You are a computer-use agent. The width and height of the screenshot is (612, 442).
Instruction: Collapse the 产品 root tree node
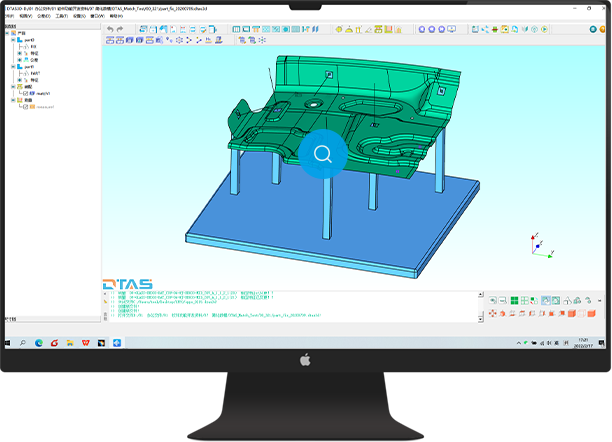(7, 34)
